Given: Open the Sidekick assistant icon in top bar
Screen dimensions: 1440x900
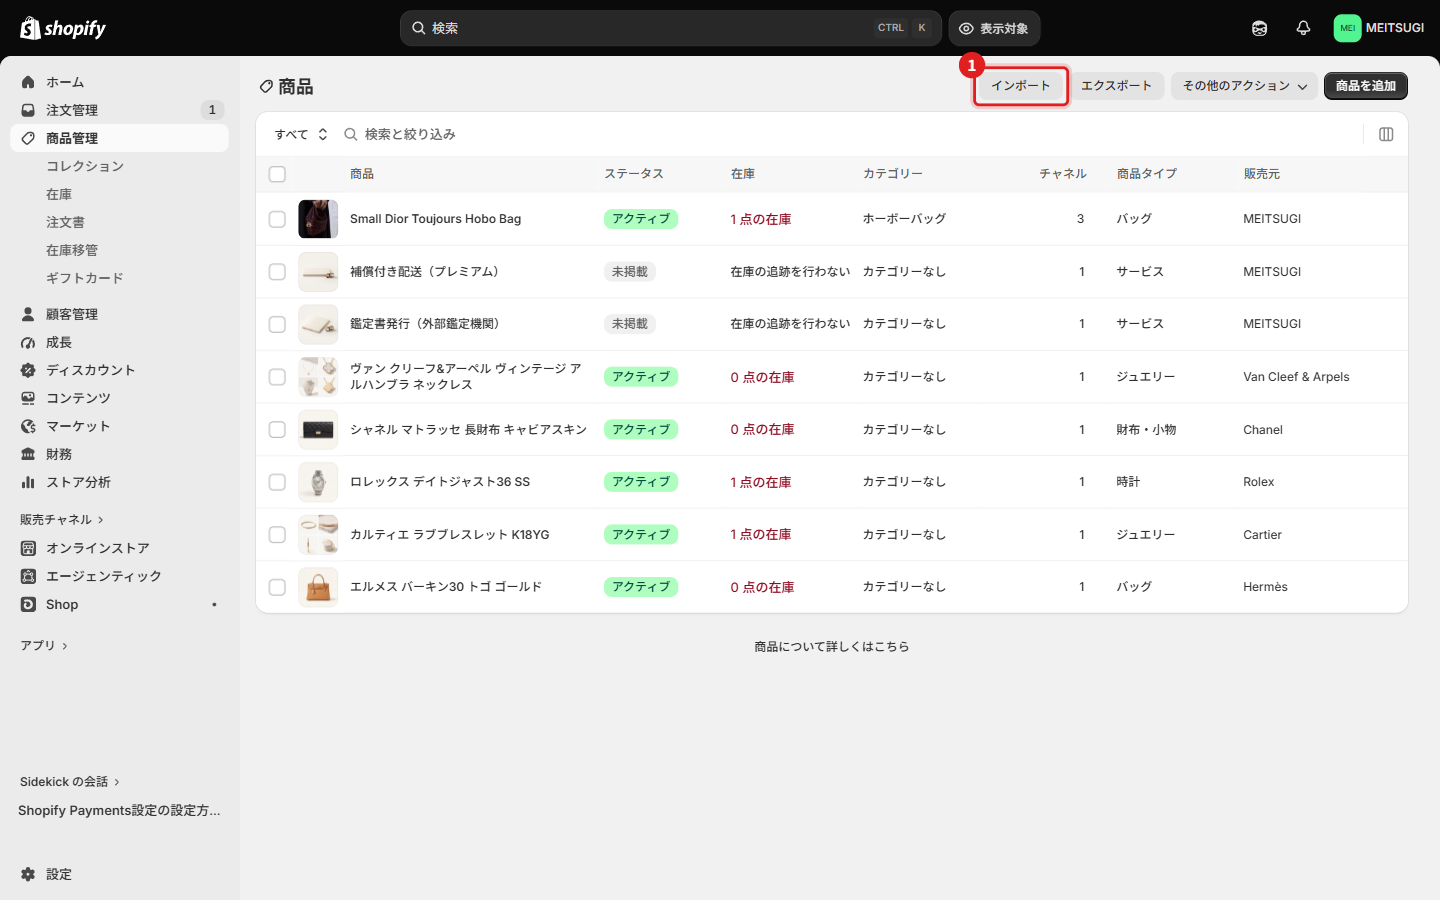Looking at the screenshot, I should click(1259, 28).
